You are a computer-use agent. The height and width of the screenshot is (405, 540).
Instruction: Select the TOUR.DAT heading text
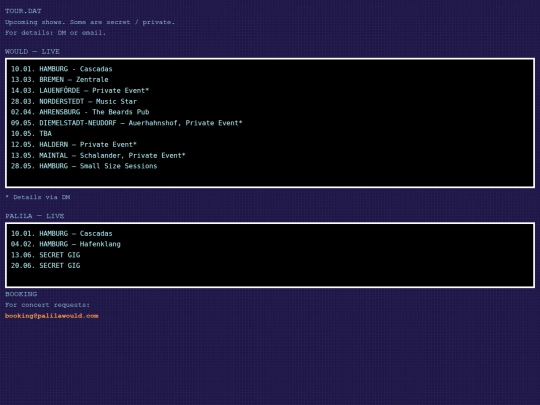pos(23,11)
